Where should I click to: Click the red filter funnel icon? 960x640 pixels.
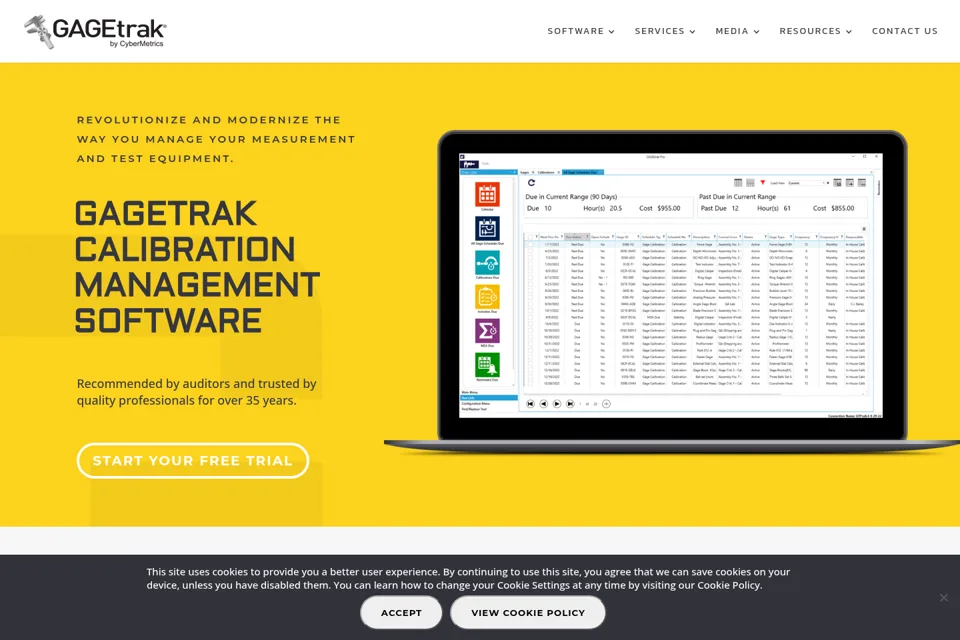coord(763,183)
